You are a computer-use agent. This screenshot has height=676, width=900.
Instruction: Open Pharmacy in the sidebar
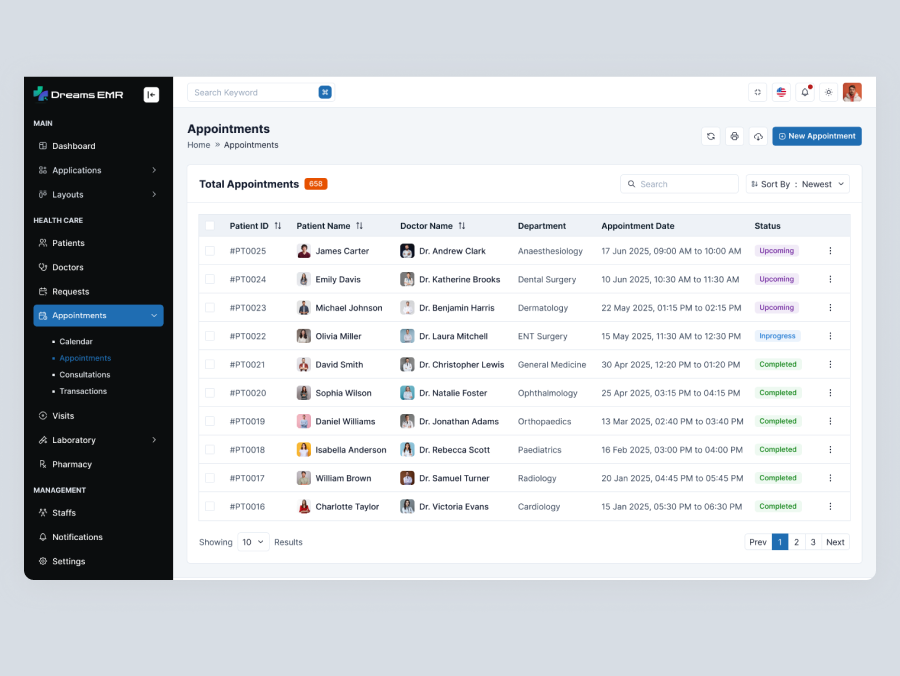98,464
